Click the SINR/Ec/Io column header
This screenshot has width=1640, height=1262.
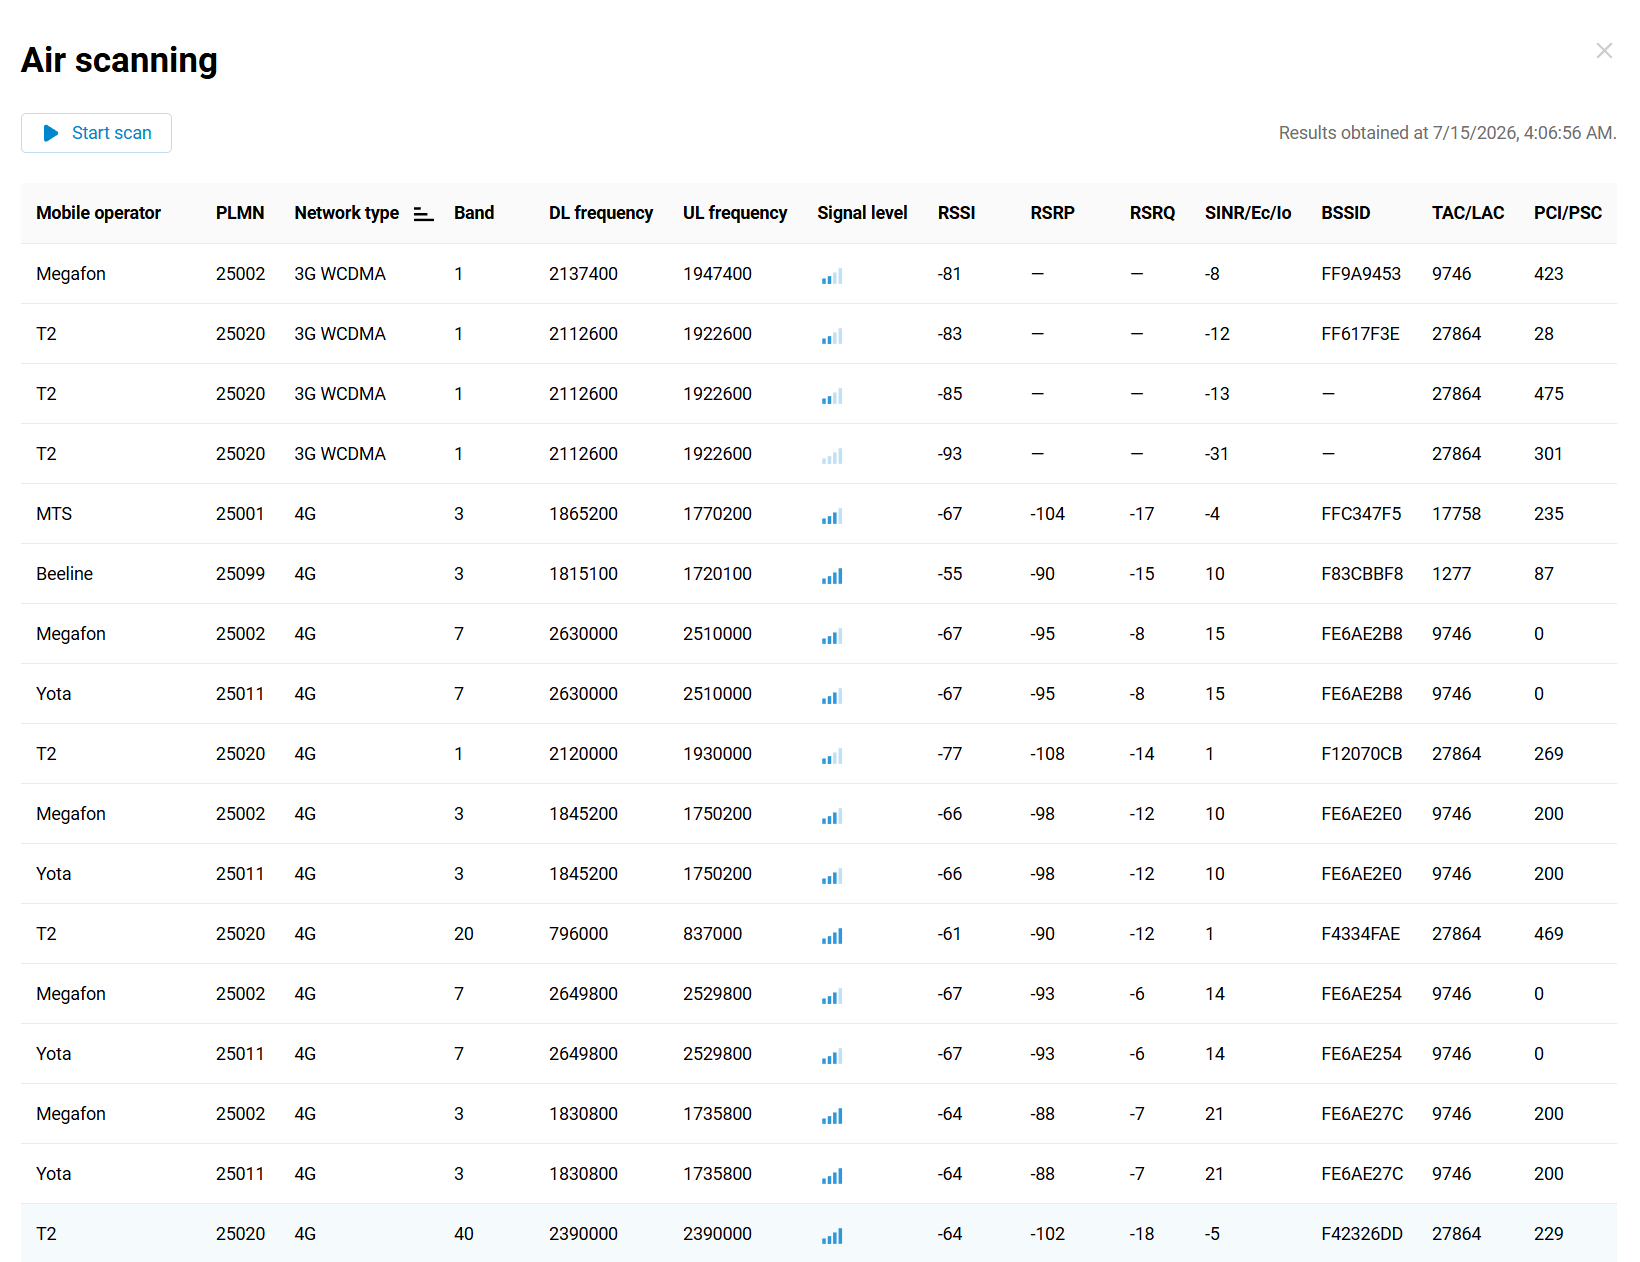tap(1248, 213)
